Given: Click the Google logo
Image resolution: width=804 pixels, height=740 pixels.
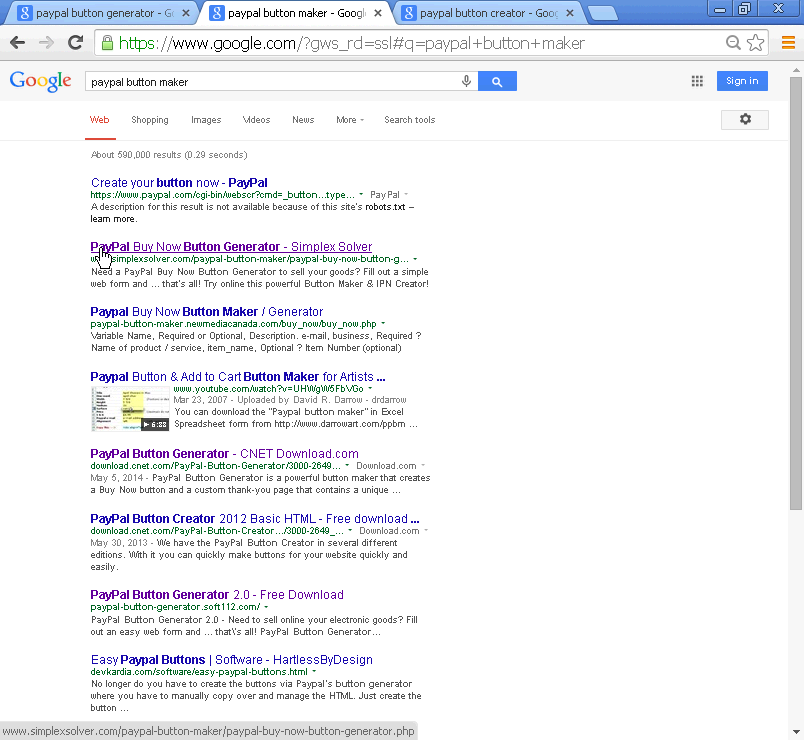Looking at the screenshot, I should coord(41,81).
